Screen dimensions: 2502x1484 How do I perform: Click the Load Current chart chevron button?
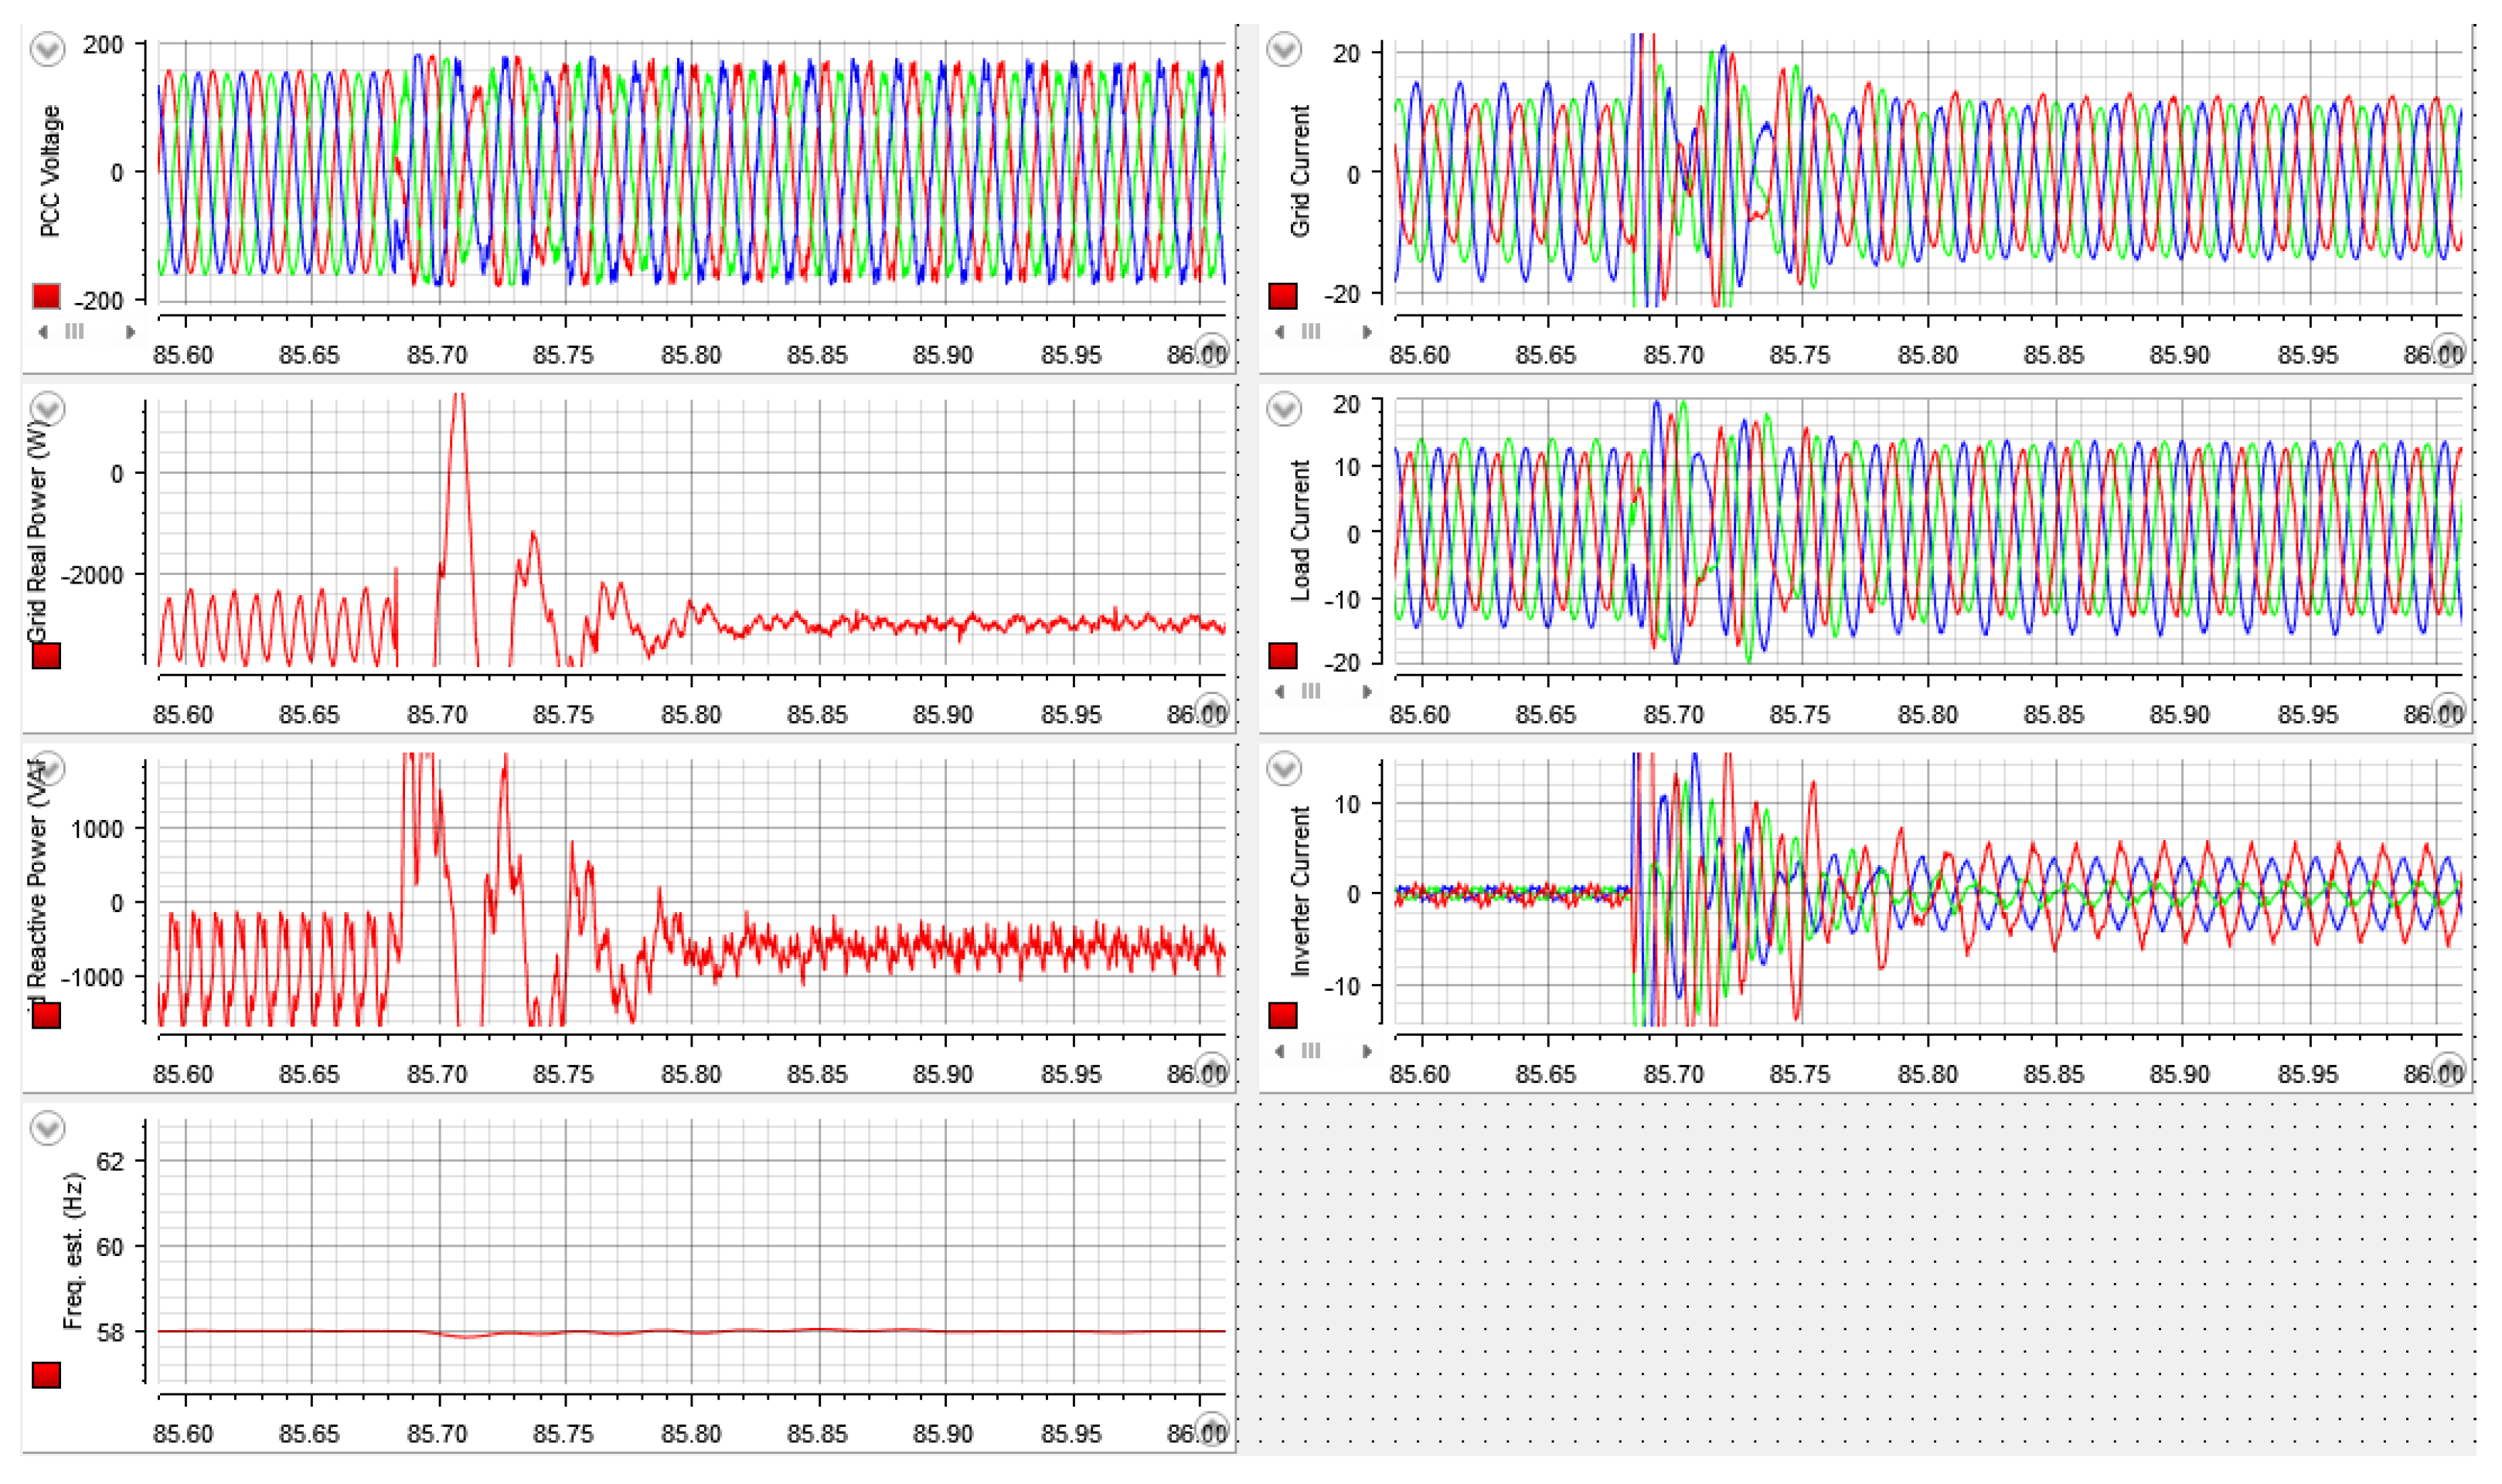(1284, 408)
